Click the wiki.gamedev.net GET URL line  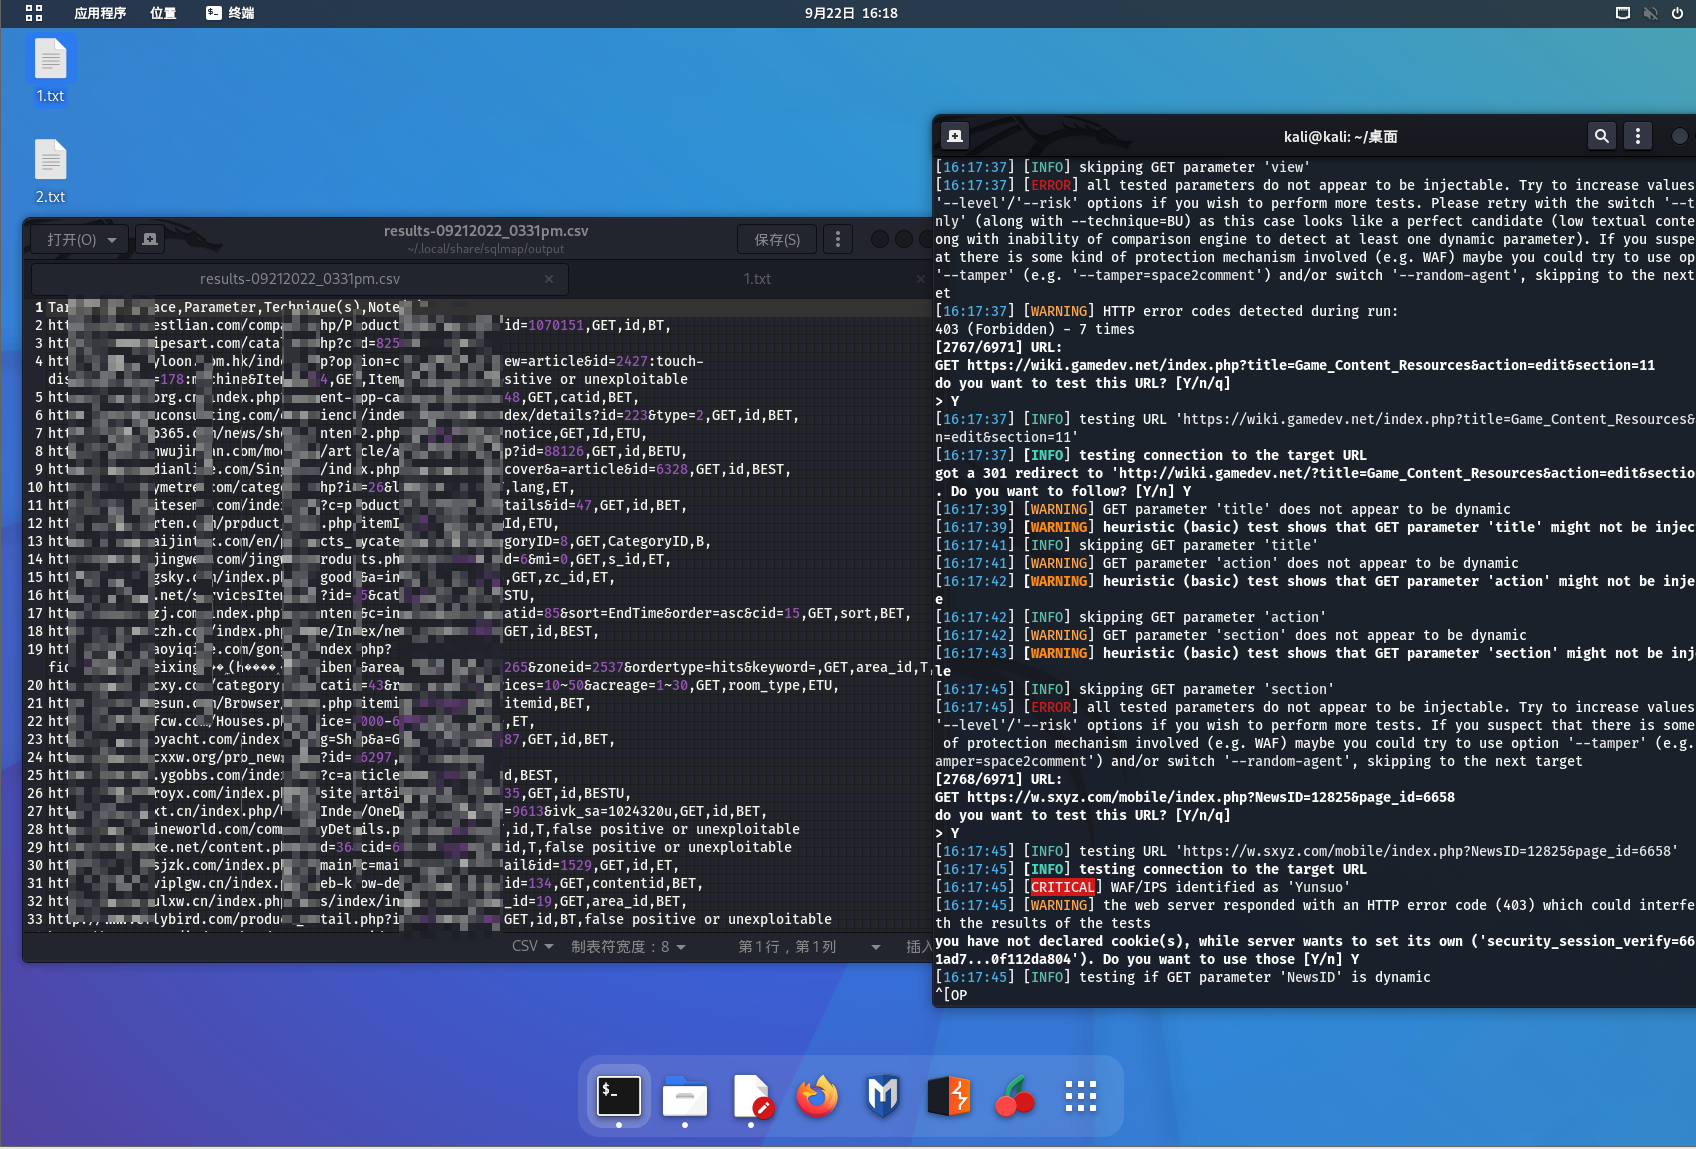pyautogui.click(x=1295, y=365)
